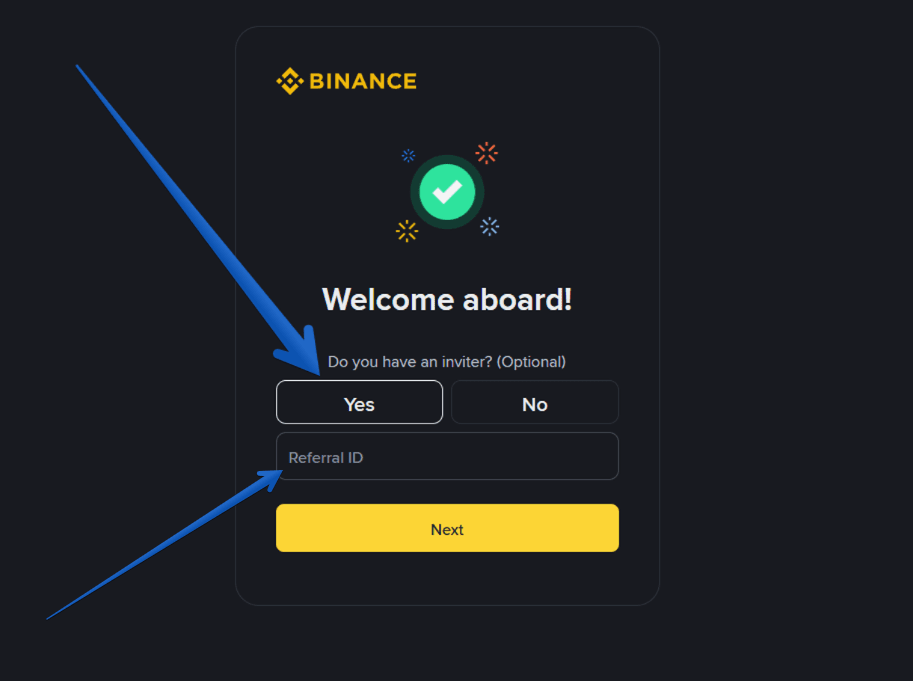The image size is (913, 681).
Task: Click the Binance diamond logo icon
Action: (289, 81)
